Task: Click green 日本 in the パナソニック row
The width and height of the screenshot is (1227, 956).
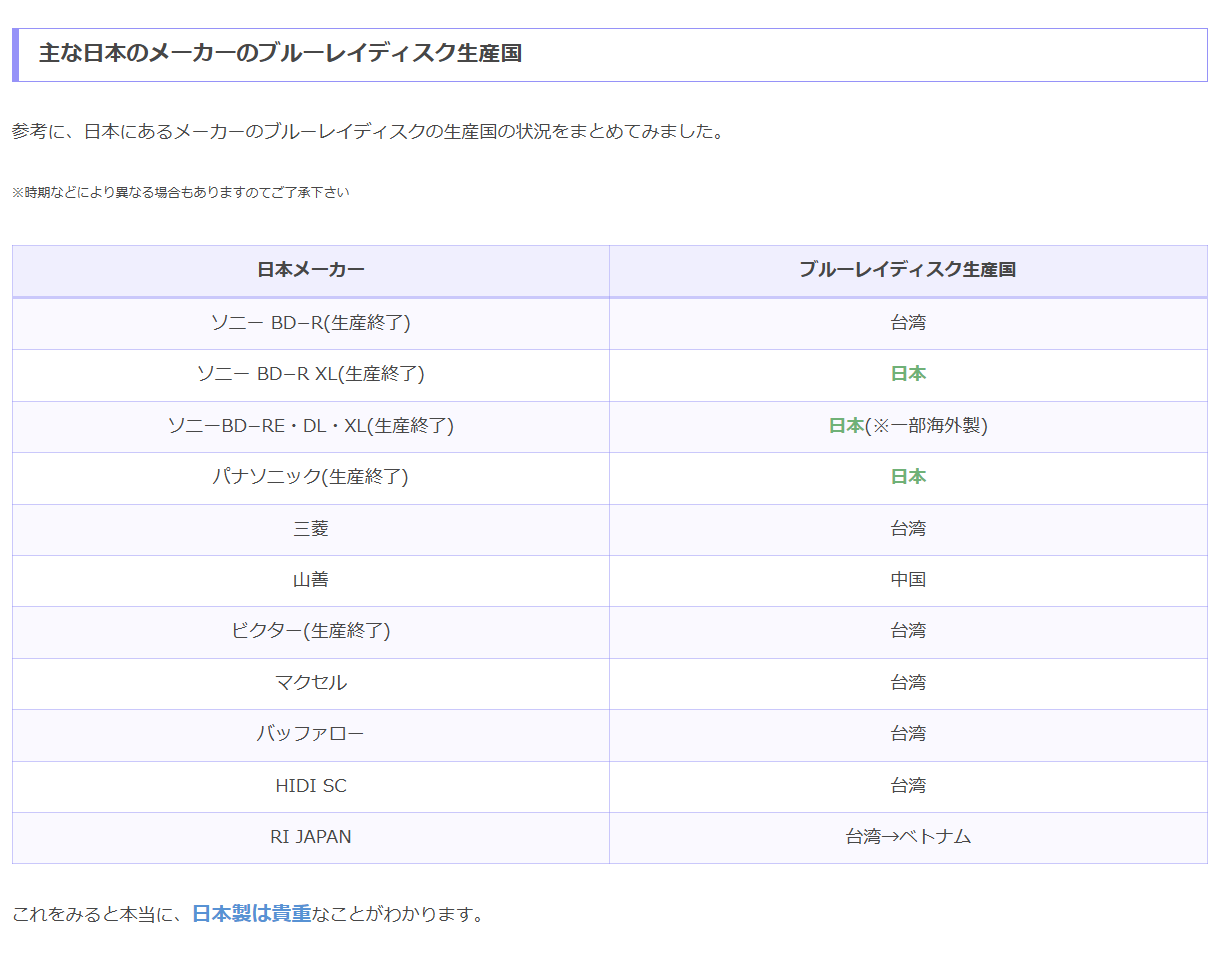Action: click(908, 477)
